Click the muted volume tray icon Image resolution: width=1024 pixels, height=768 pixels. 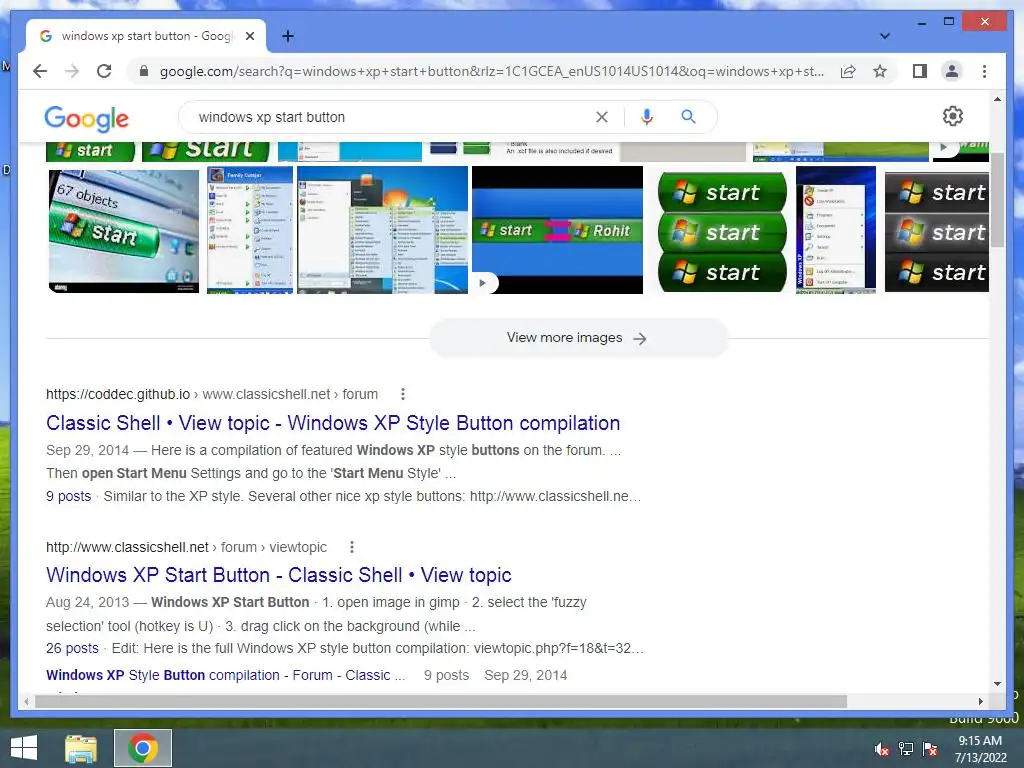882,749
